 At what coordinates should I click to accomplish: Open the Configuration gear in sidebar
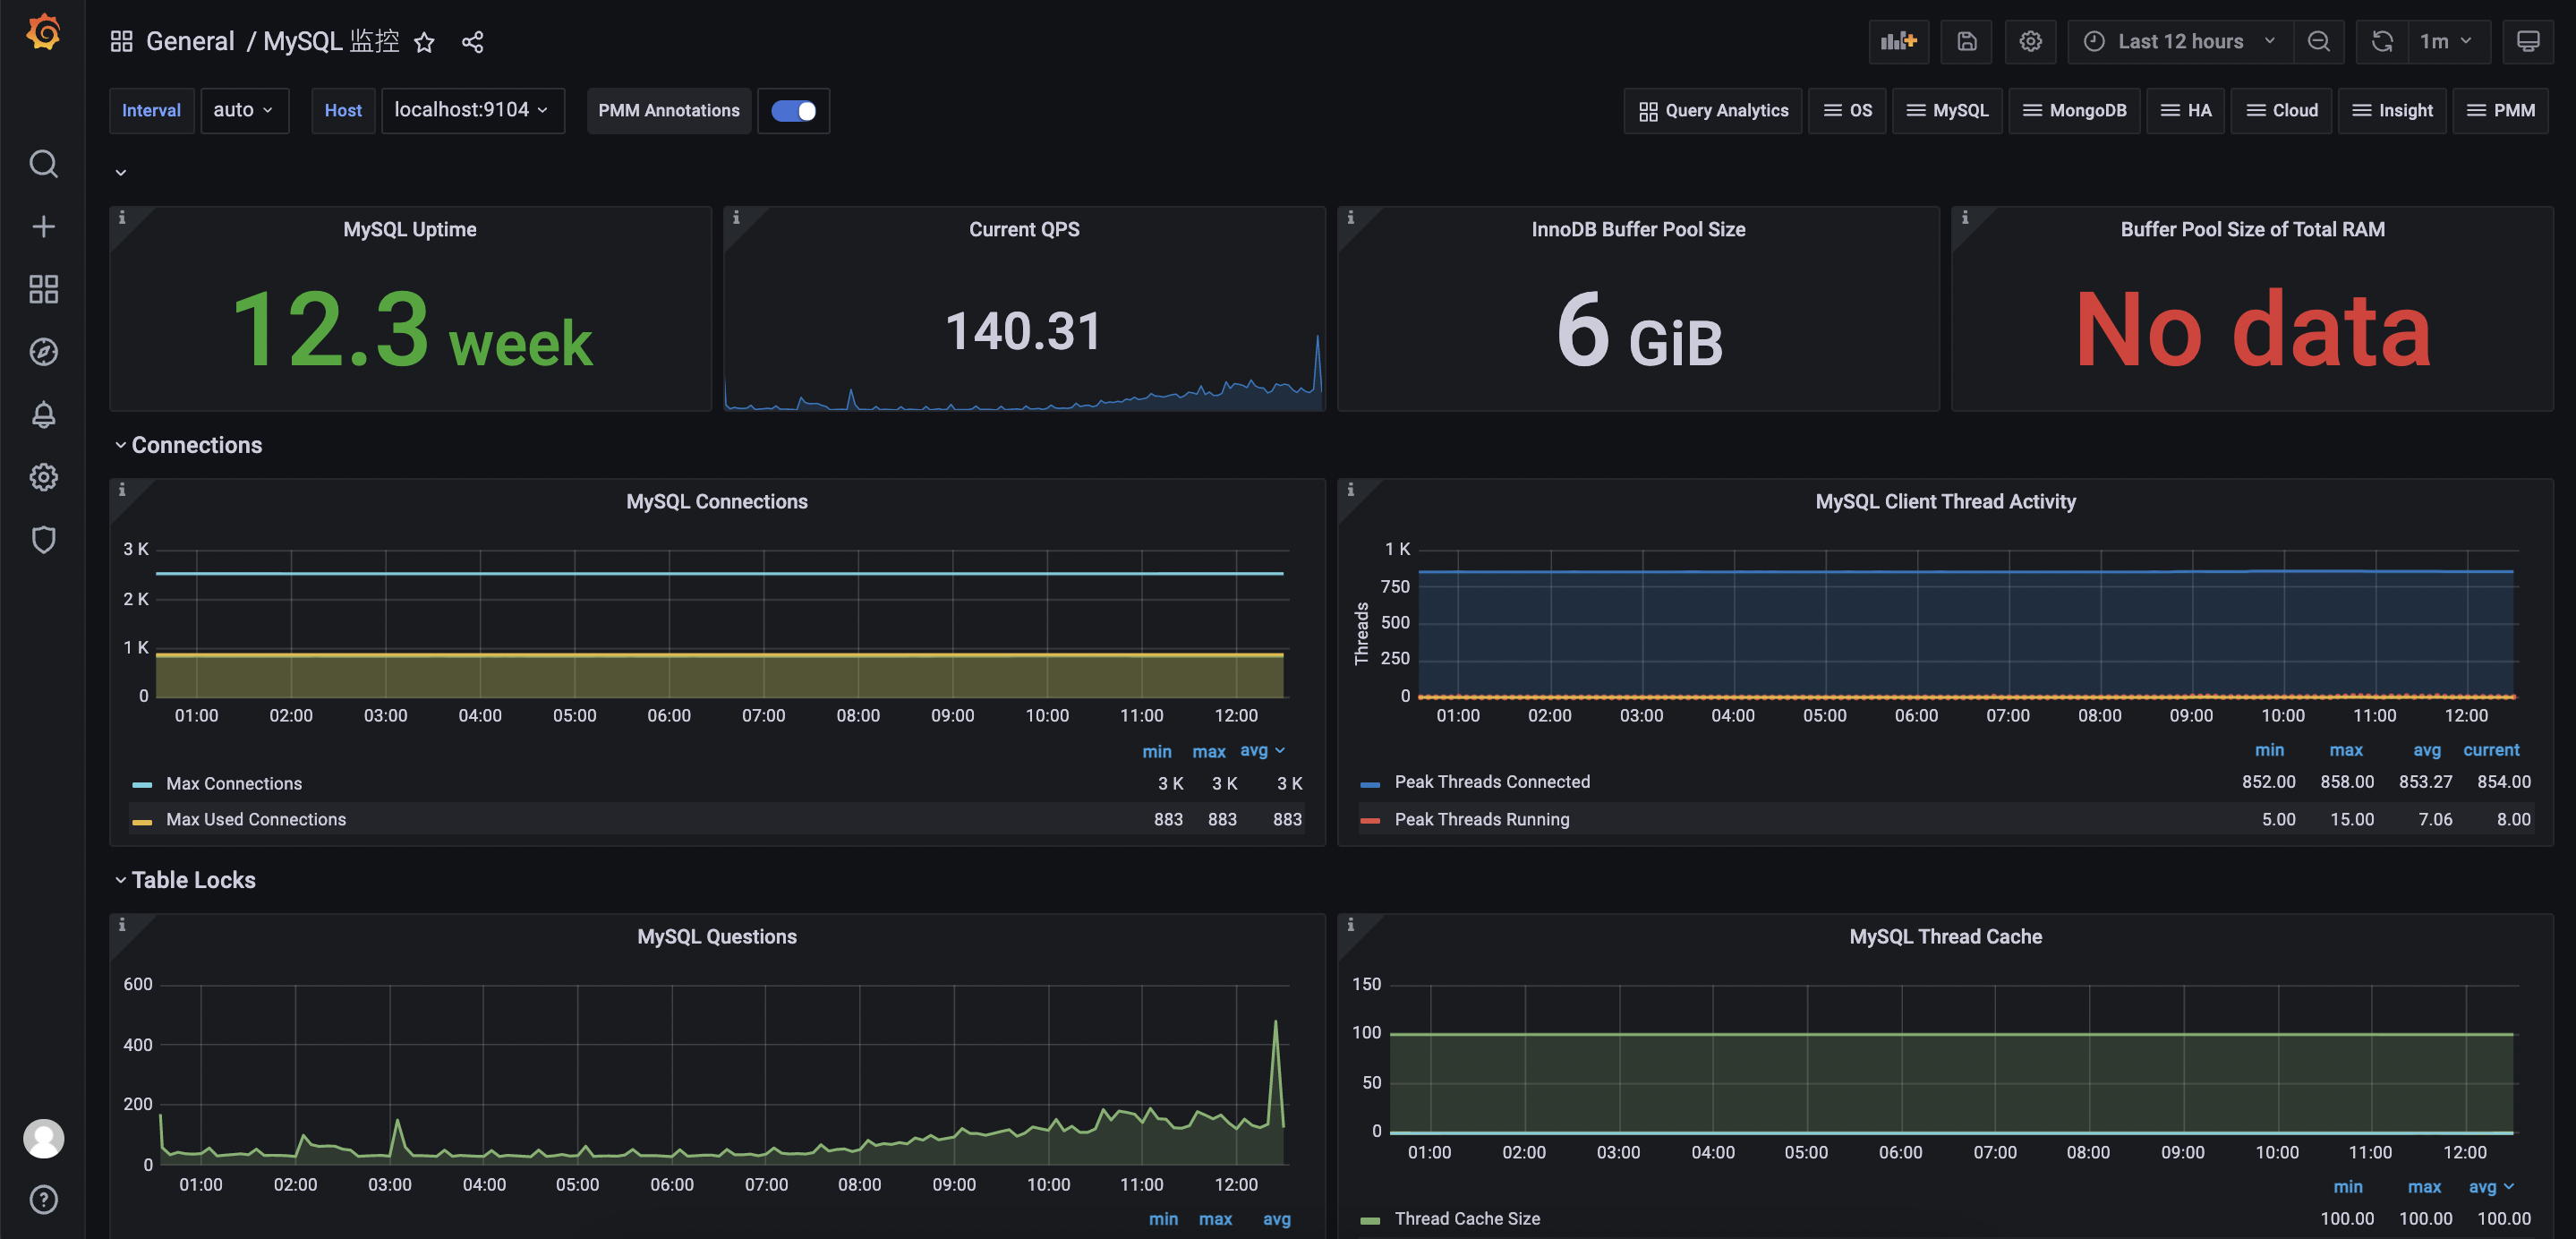tap(43, 477)
